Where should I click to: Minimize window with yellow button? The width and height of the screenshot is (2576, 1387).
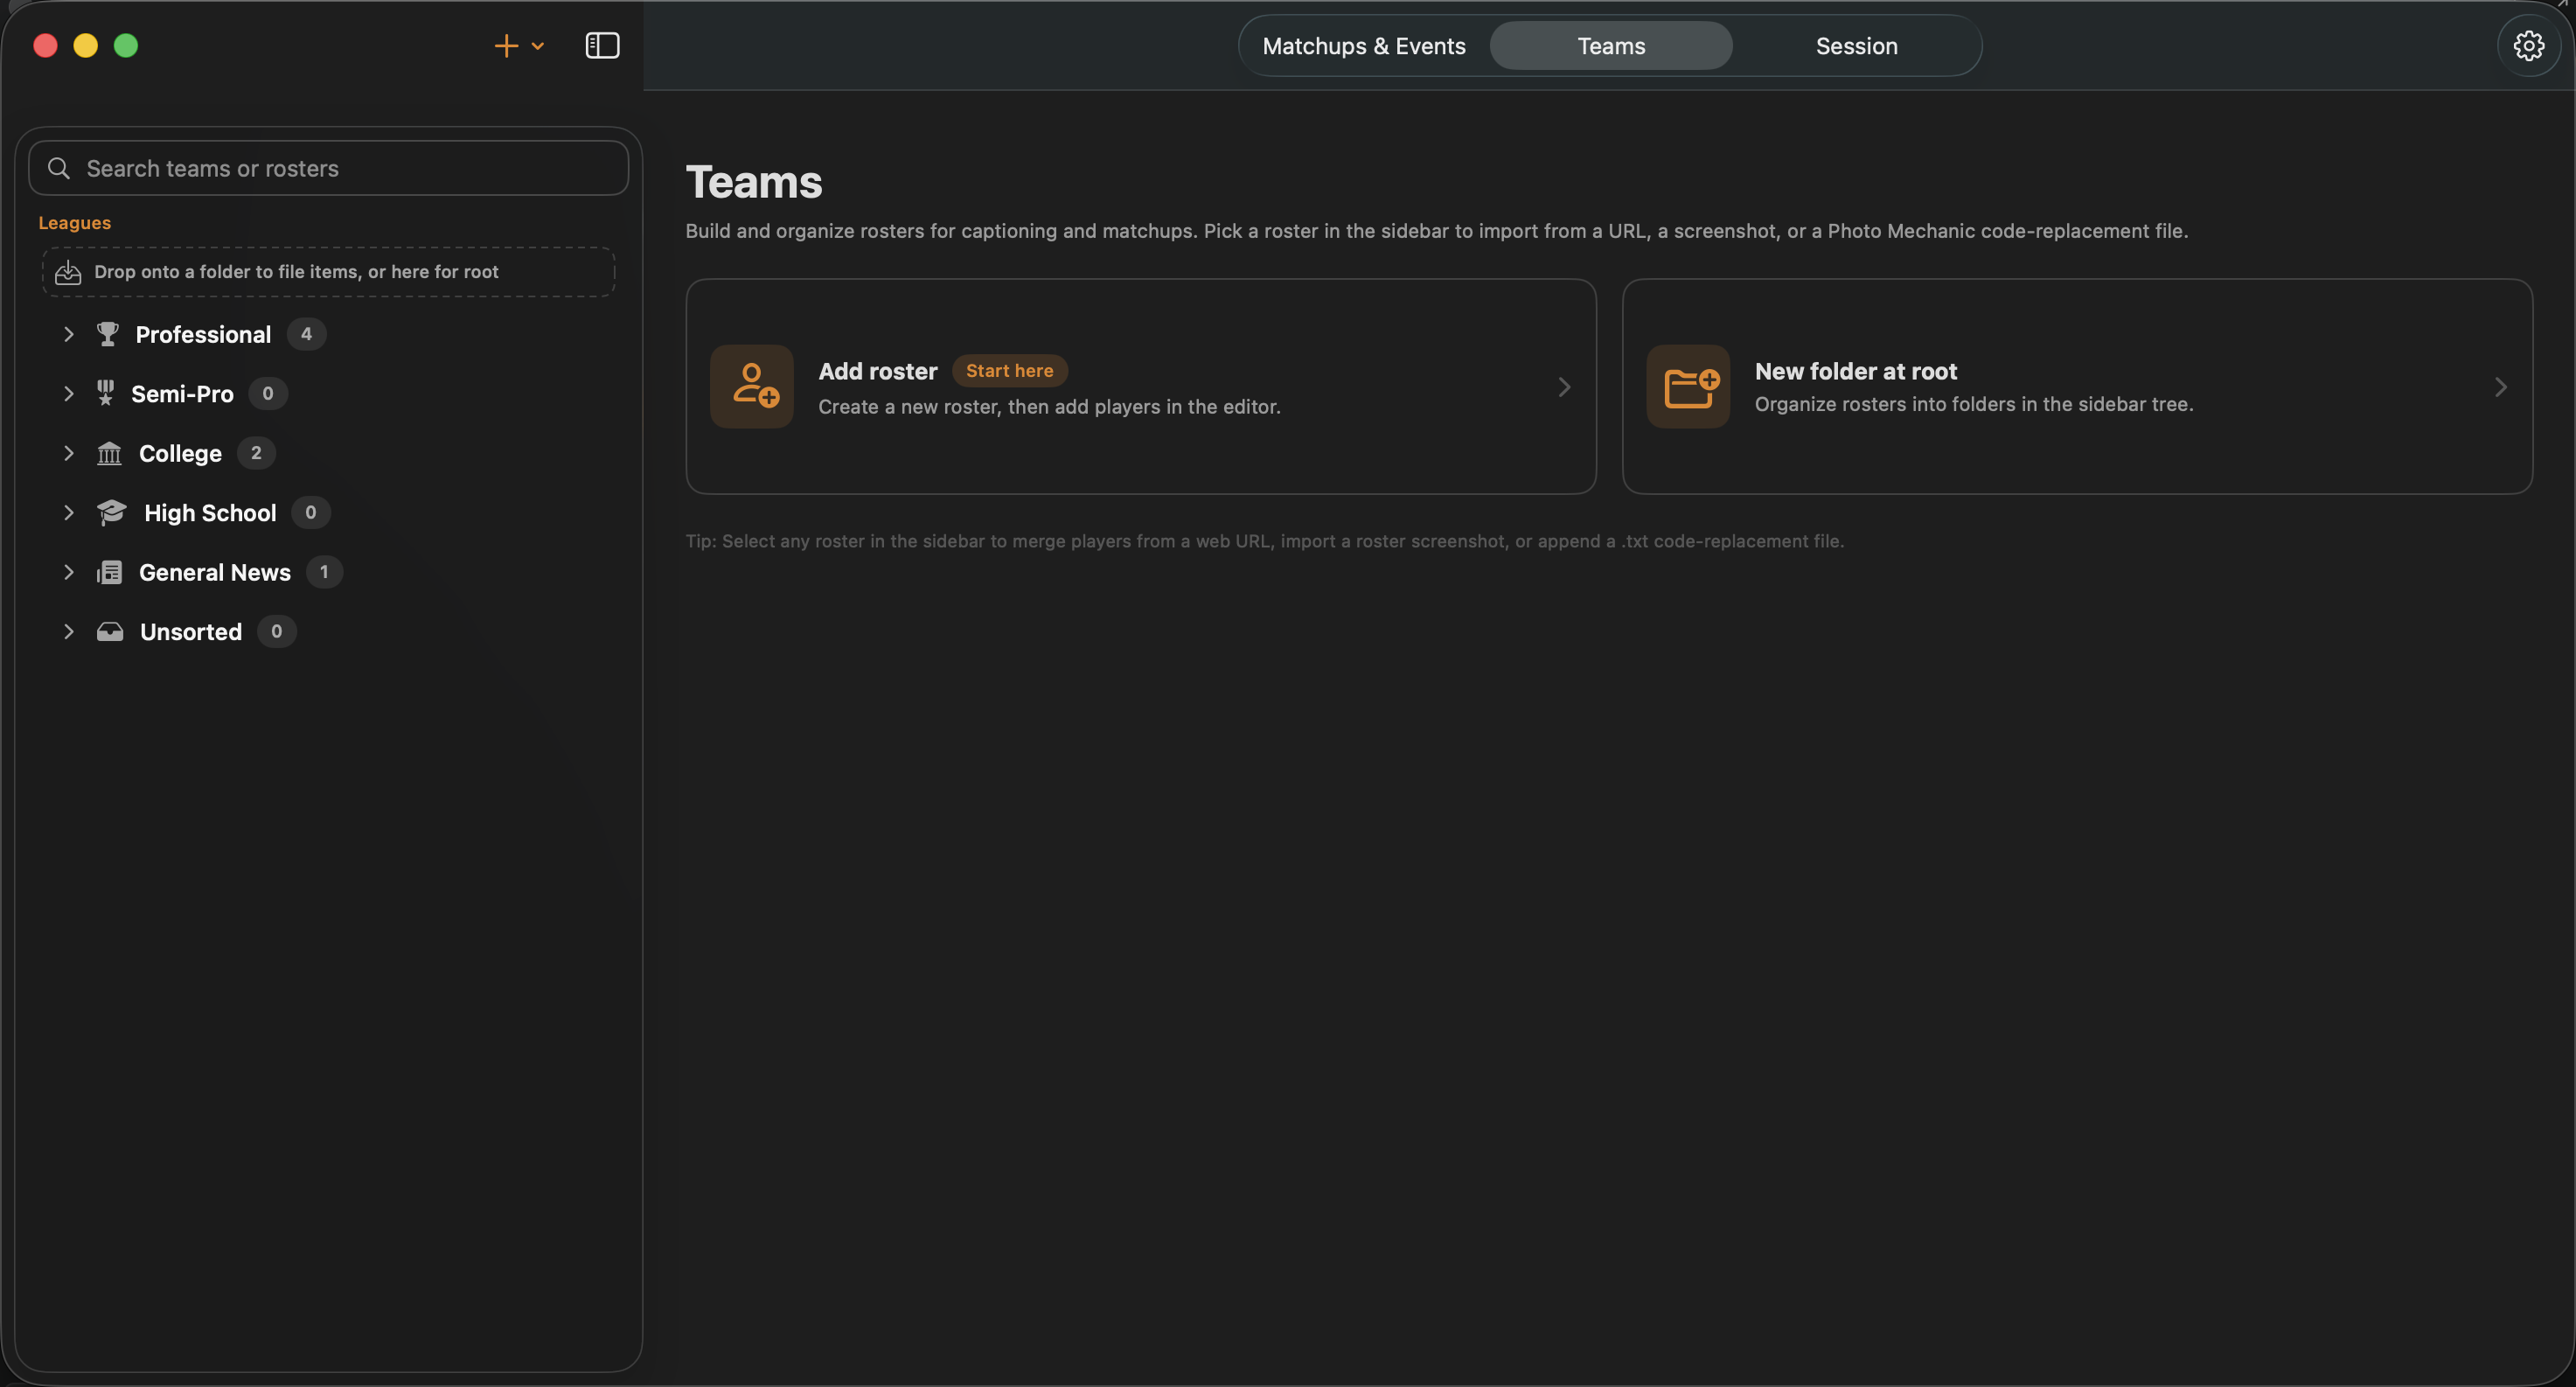coord(85,46)
